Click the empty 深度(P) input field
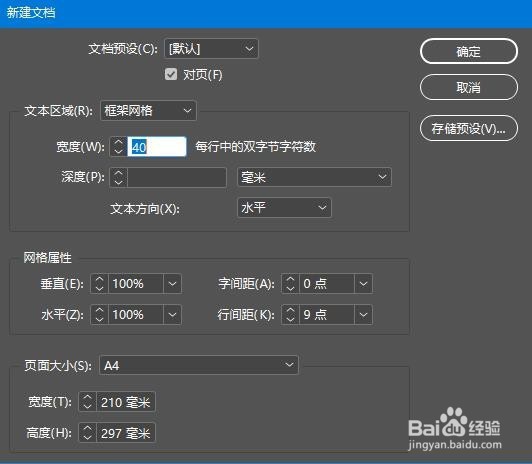This screenshot has height=464, width=532. (x=176, y=177)
